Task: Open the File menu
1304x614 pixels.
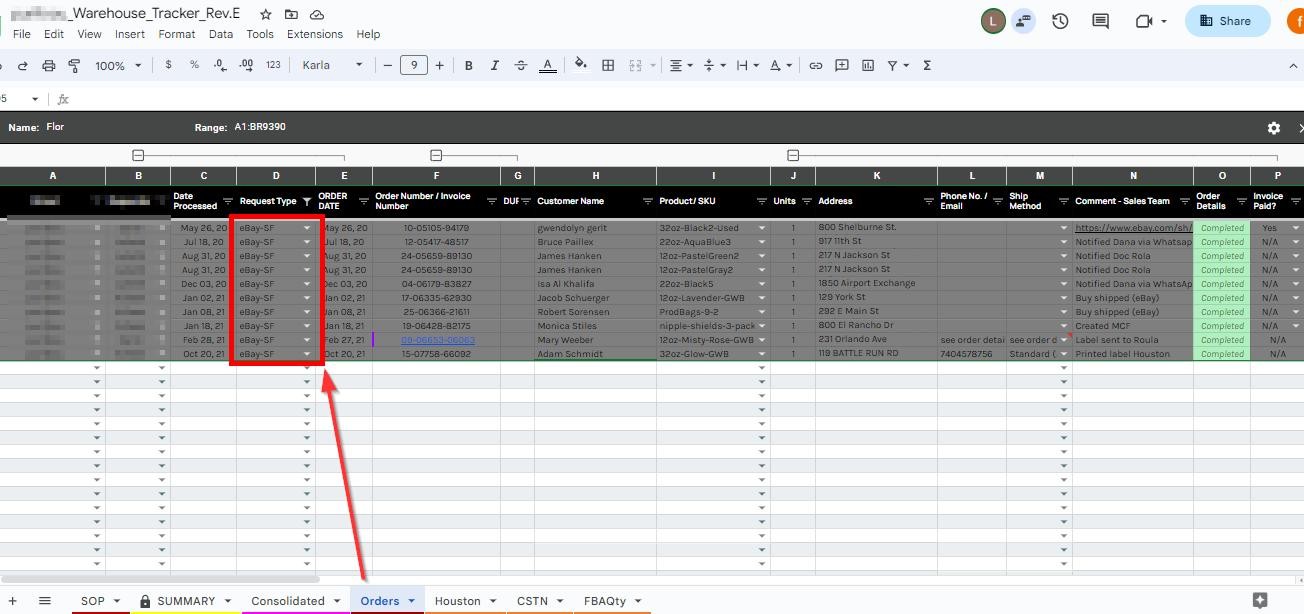Action: (21, 34)
